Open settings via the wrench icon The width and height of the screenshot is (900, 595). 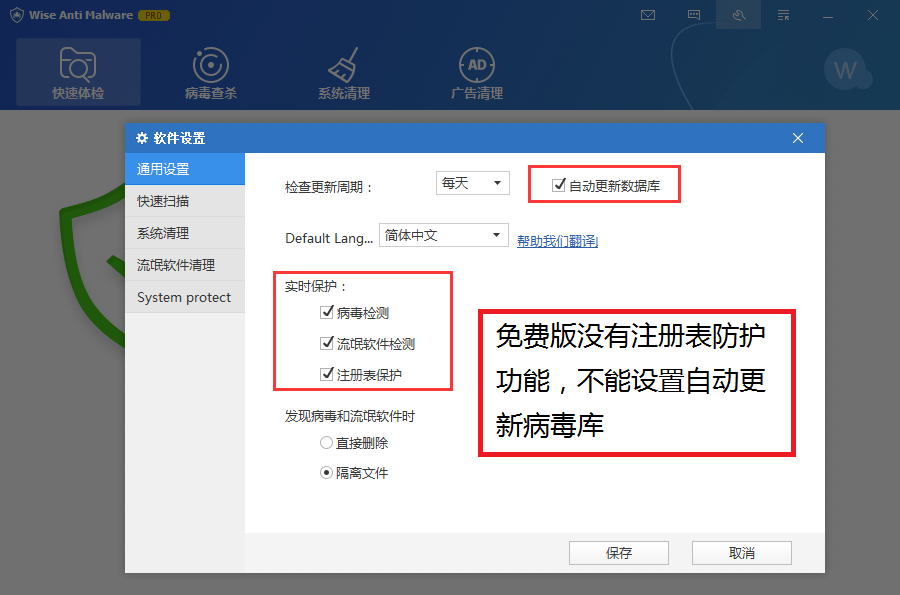pos(739,15)
